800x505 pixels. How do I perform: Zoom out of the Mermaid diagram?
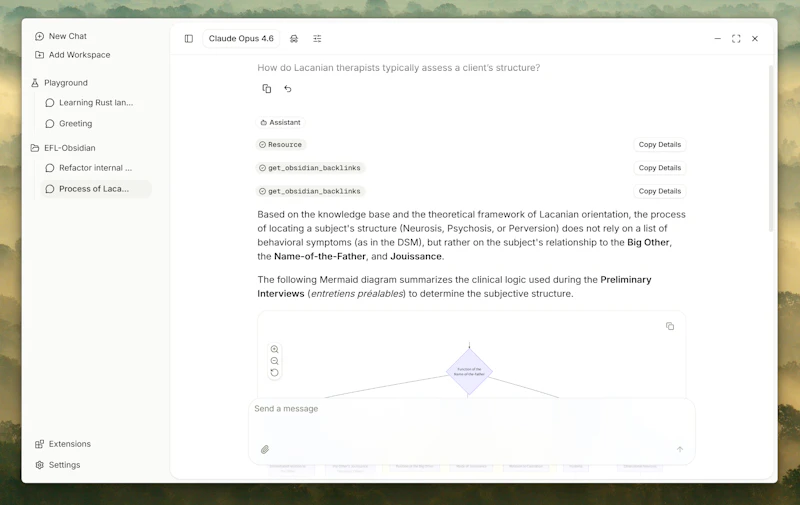click(x=274, y=361)
